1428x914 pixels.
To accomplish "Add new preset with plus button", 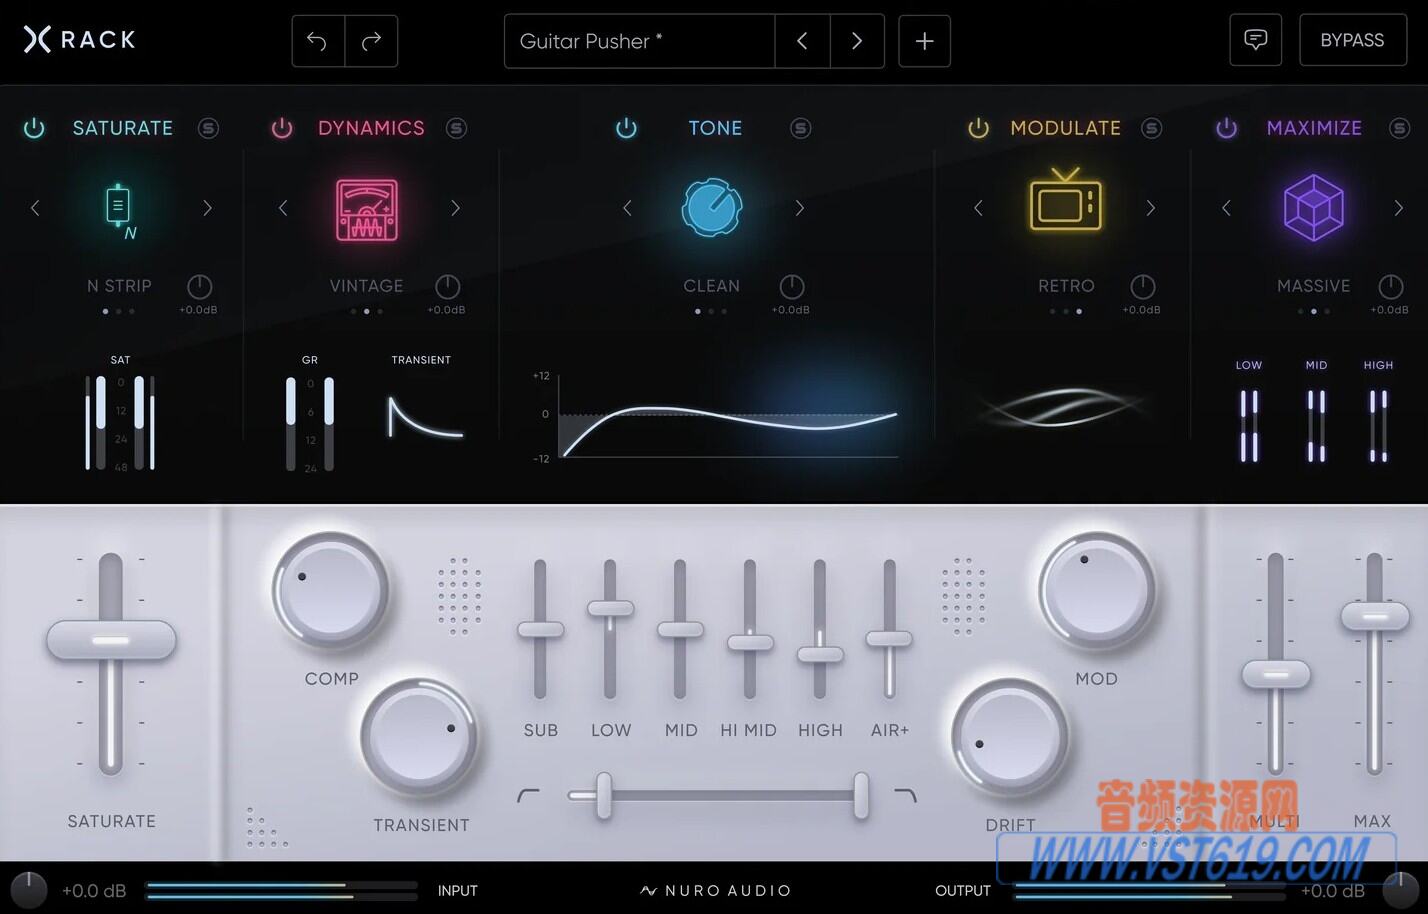I will (923, 41).
